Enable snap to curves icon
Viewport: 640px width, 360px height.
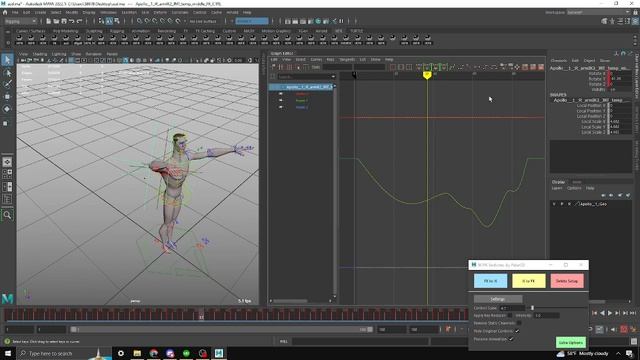(147, 21)
